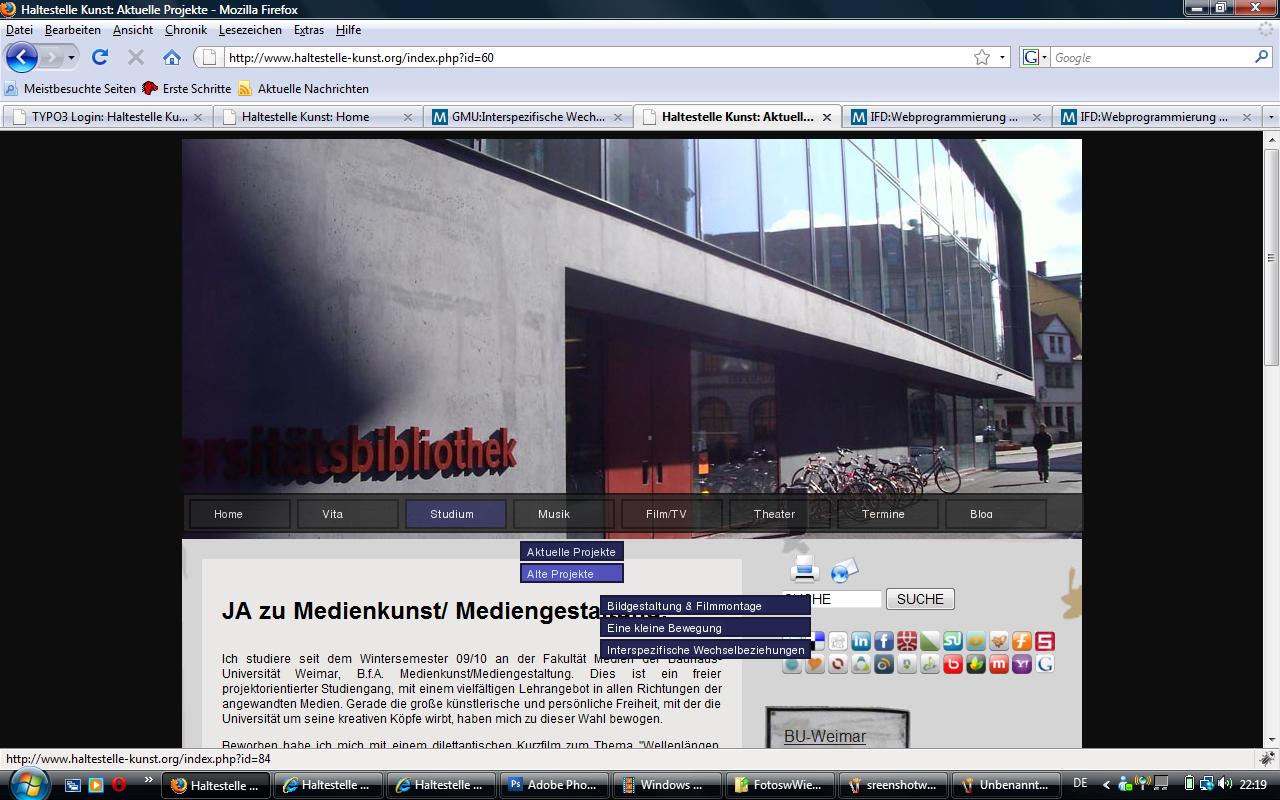1280x800 pixels.
Task: Reload the page with the refresh icon
Action: (x=100, y=57)
